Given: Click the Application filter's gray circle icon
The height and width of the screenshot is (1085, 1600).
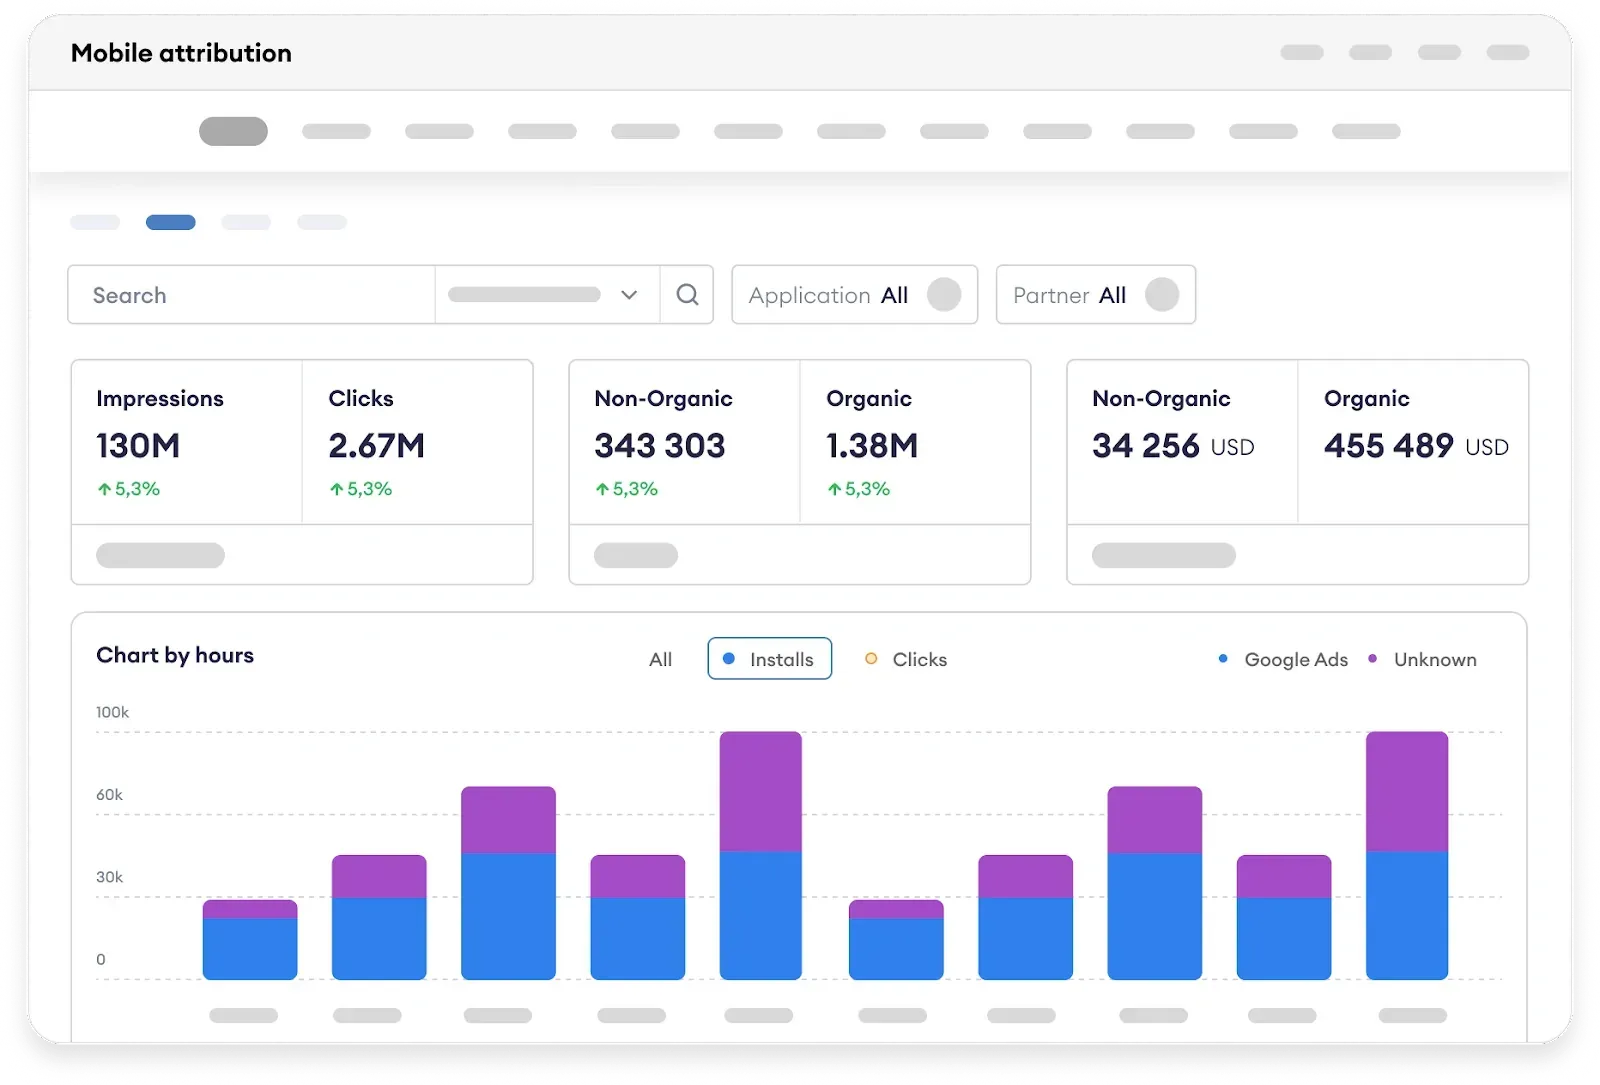Looking at the screenshot, I should click(944, 295).
